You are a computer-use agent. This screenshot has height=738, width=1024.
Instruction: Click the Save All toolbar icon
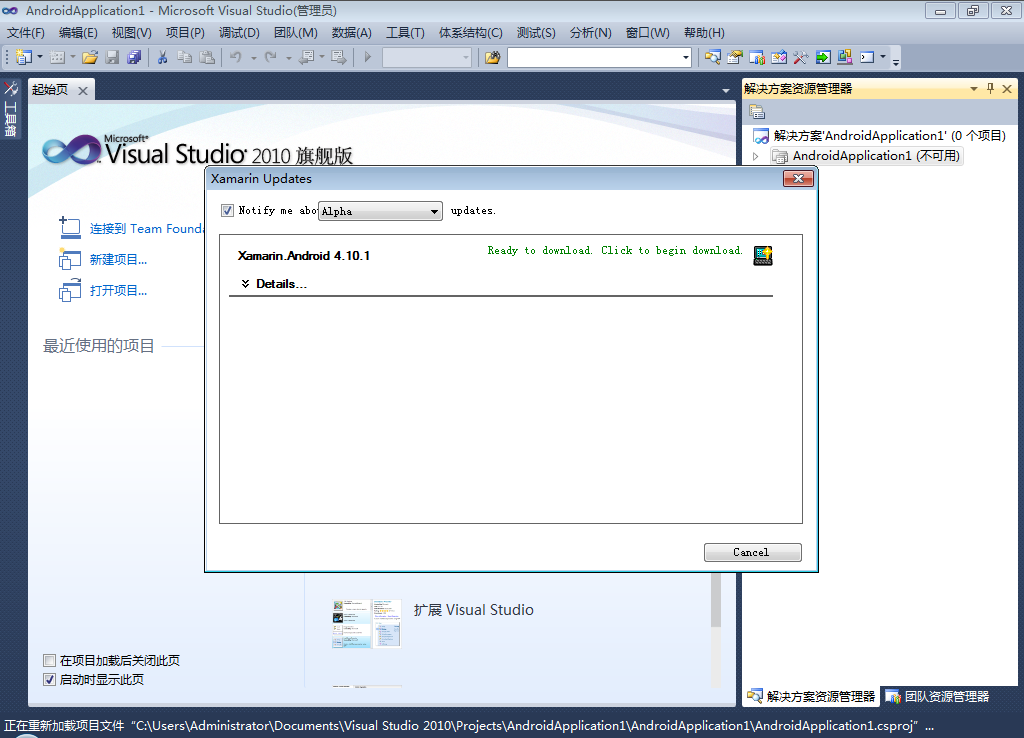[x=134, y=57]
